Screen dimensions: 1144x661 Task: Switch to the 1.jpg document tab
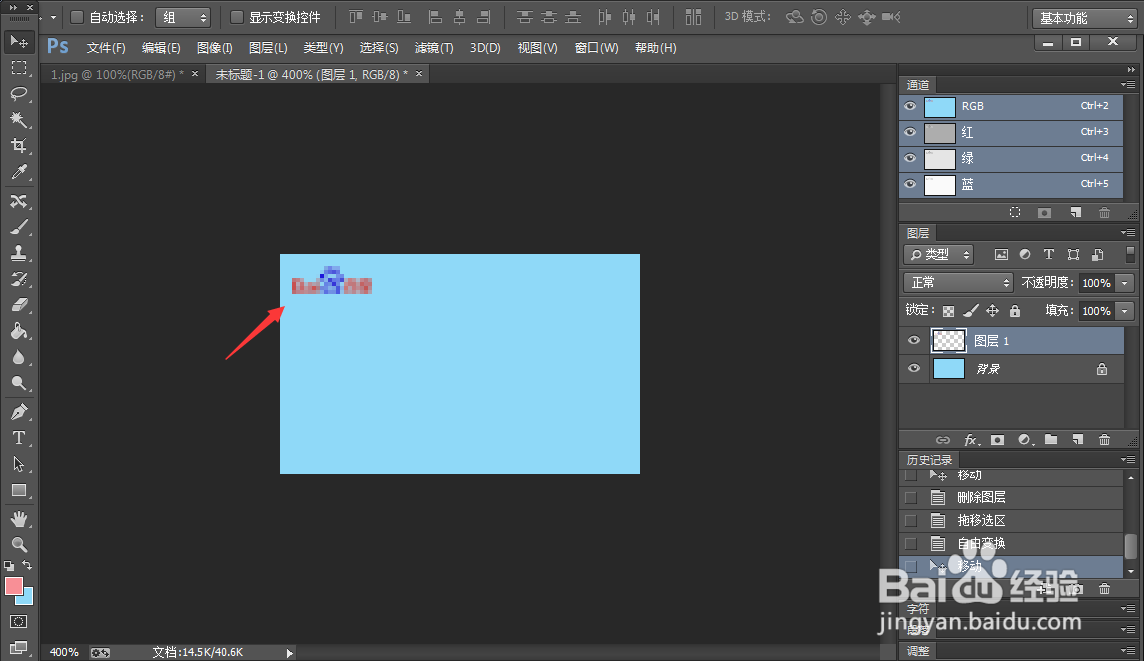(116, 73)
